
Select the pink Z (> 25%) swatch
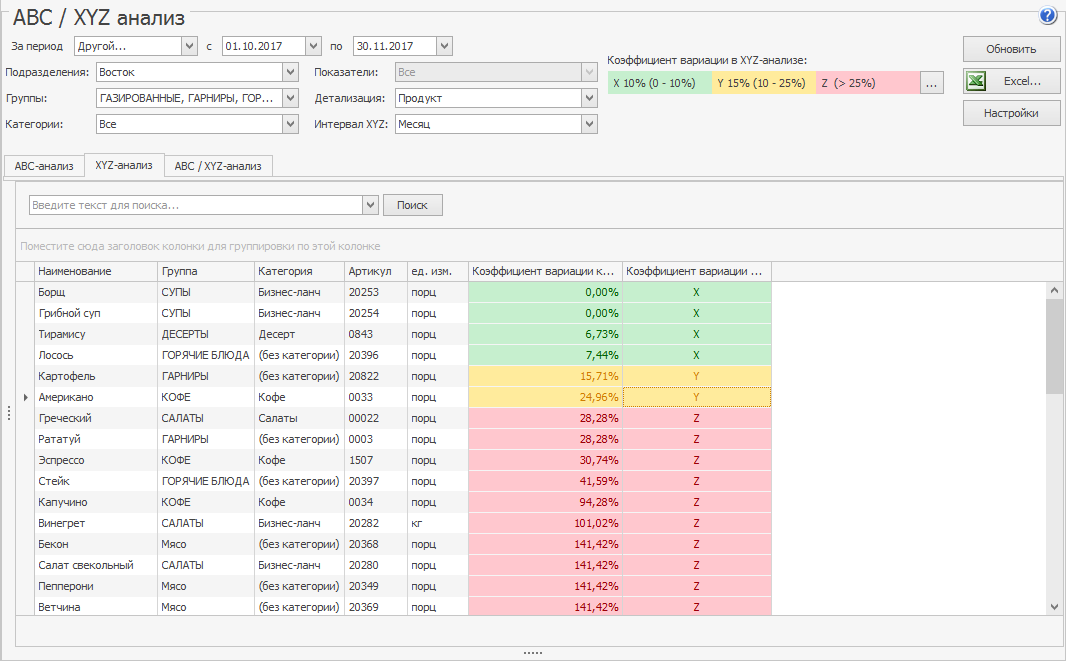click(867, 83)
